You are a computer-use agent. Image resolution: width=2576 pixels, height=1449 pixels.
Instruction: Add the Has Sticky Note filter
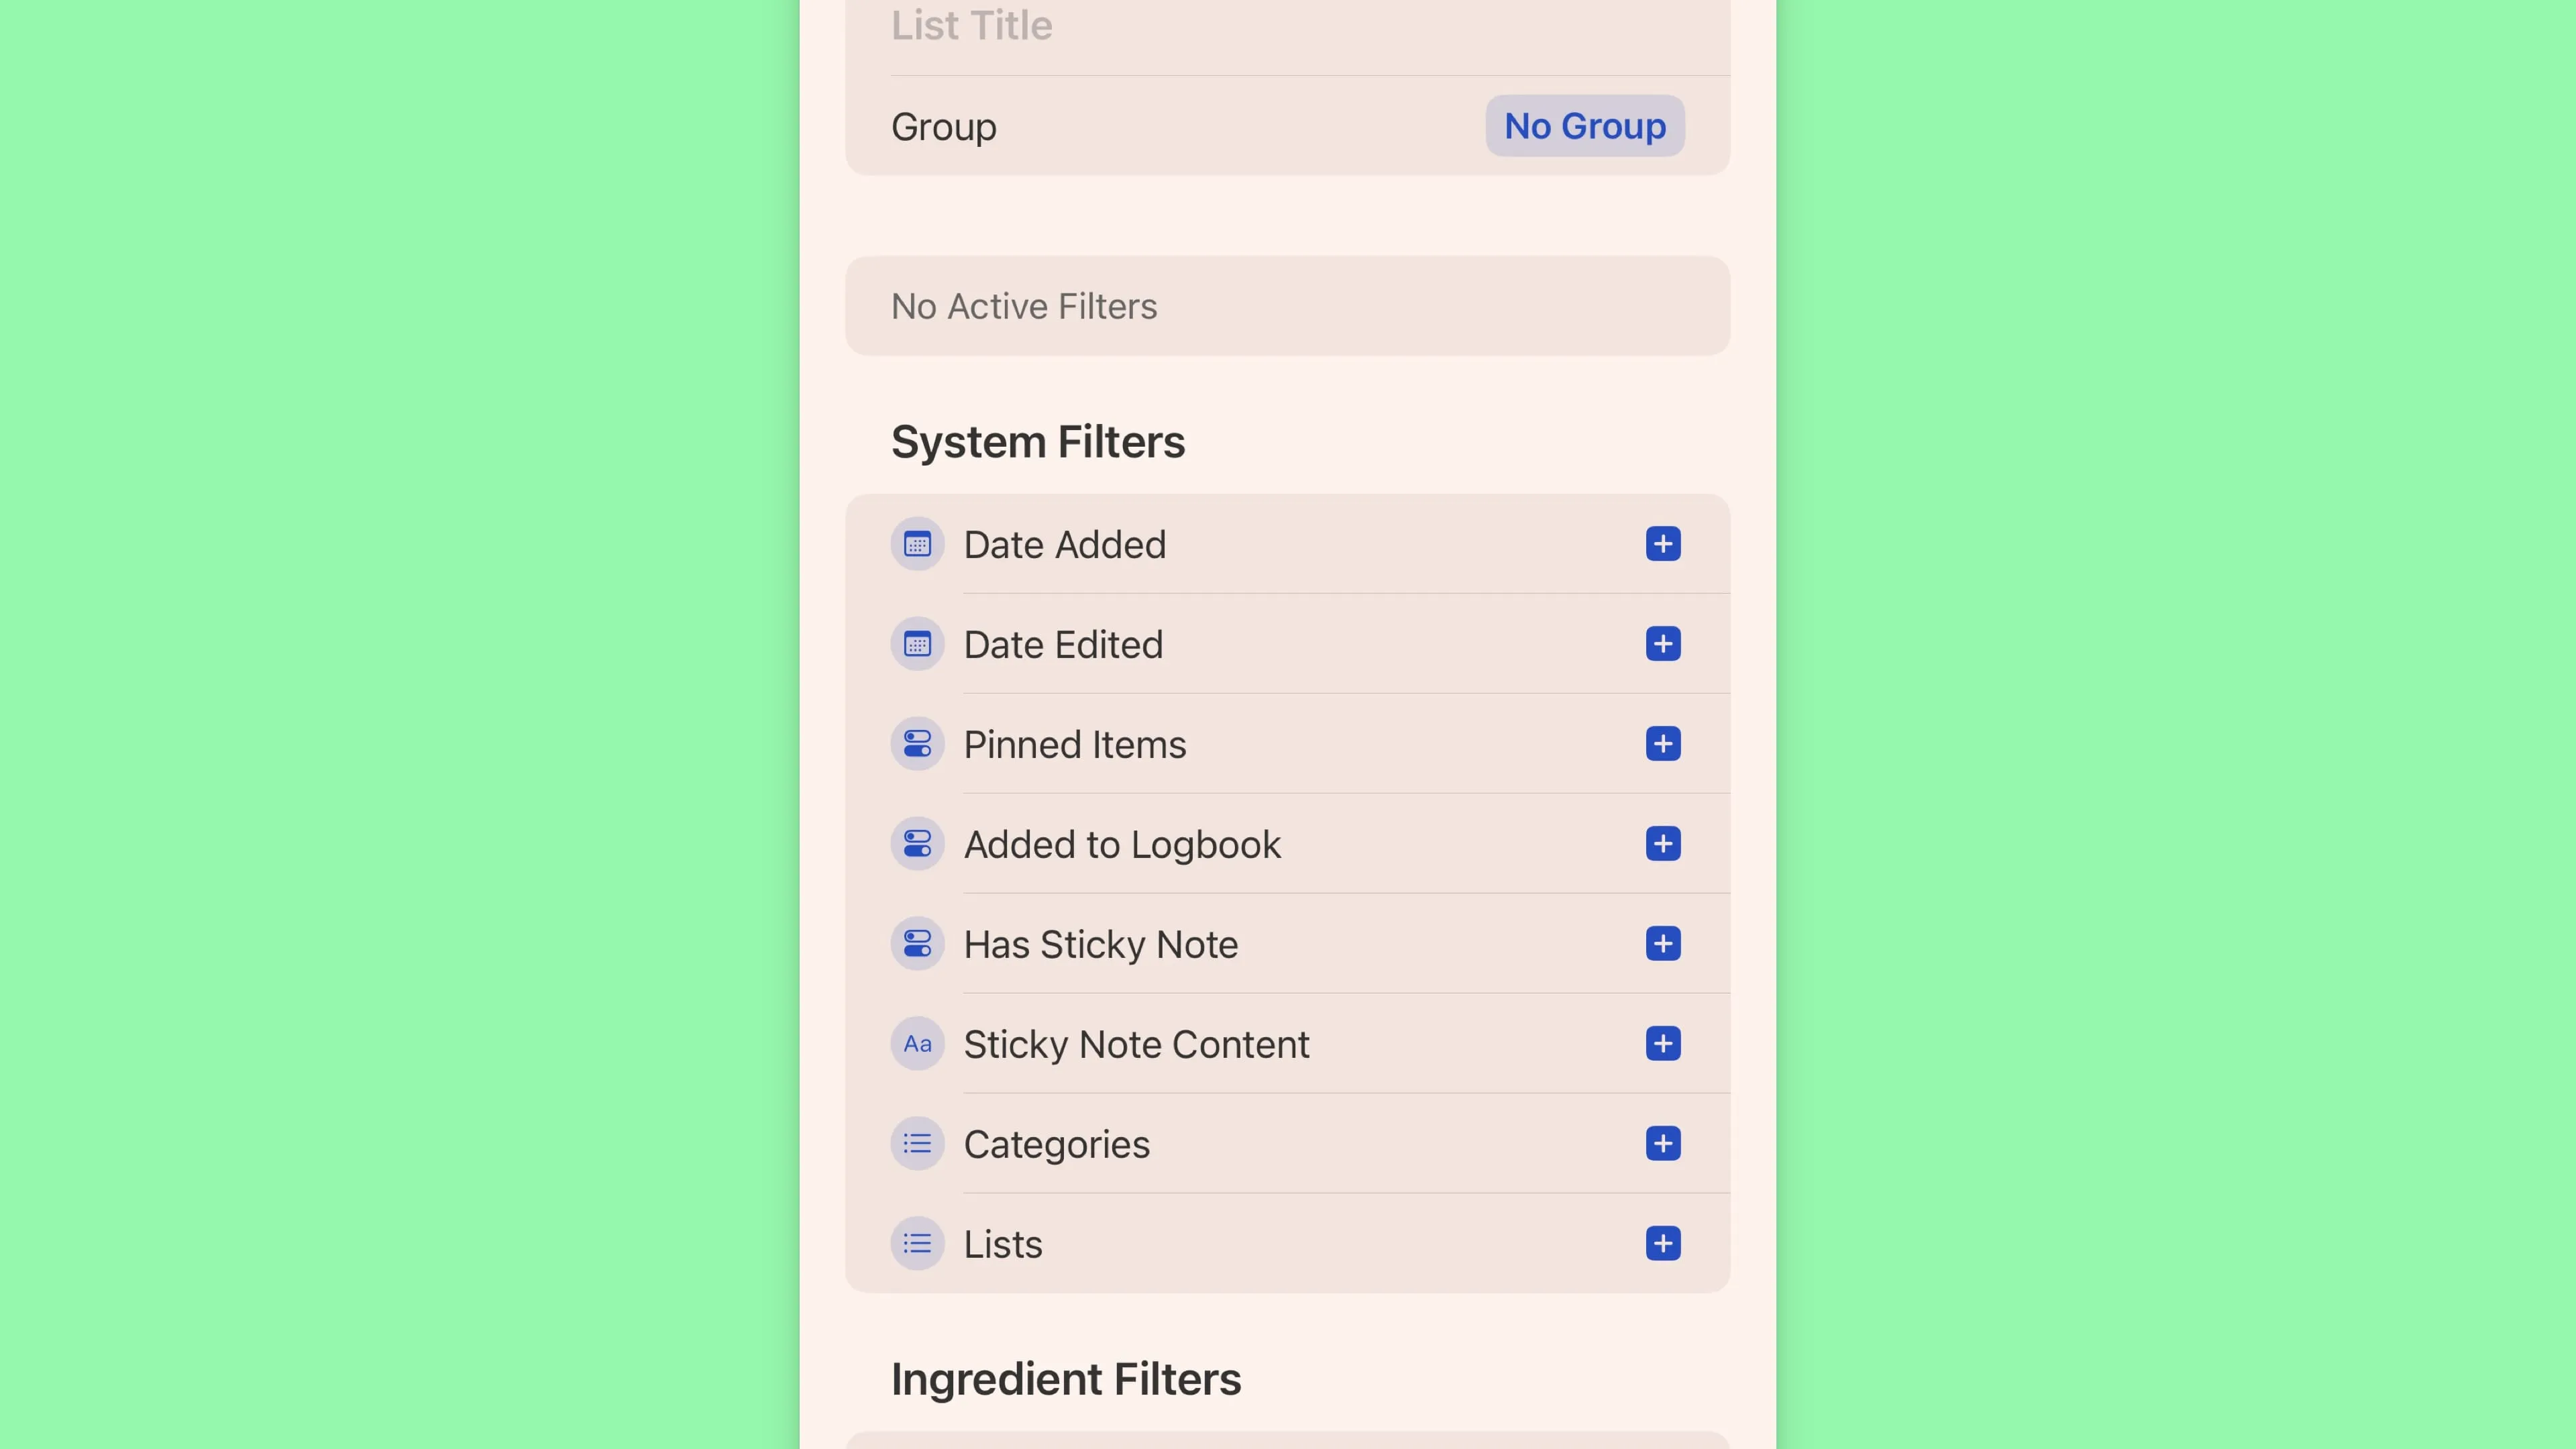point(1663,944)
